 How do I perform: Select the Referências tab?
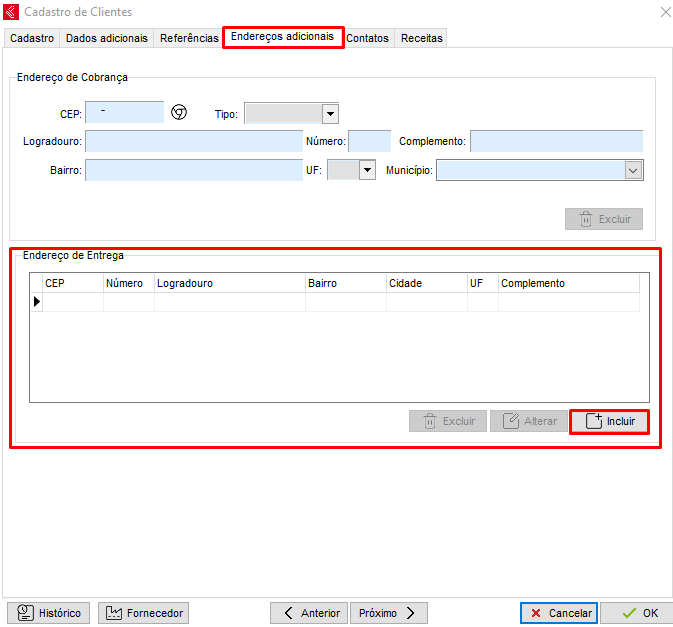coord(189,38)
